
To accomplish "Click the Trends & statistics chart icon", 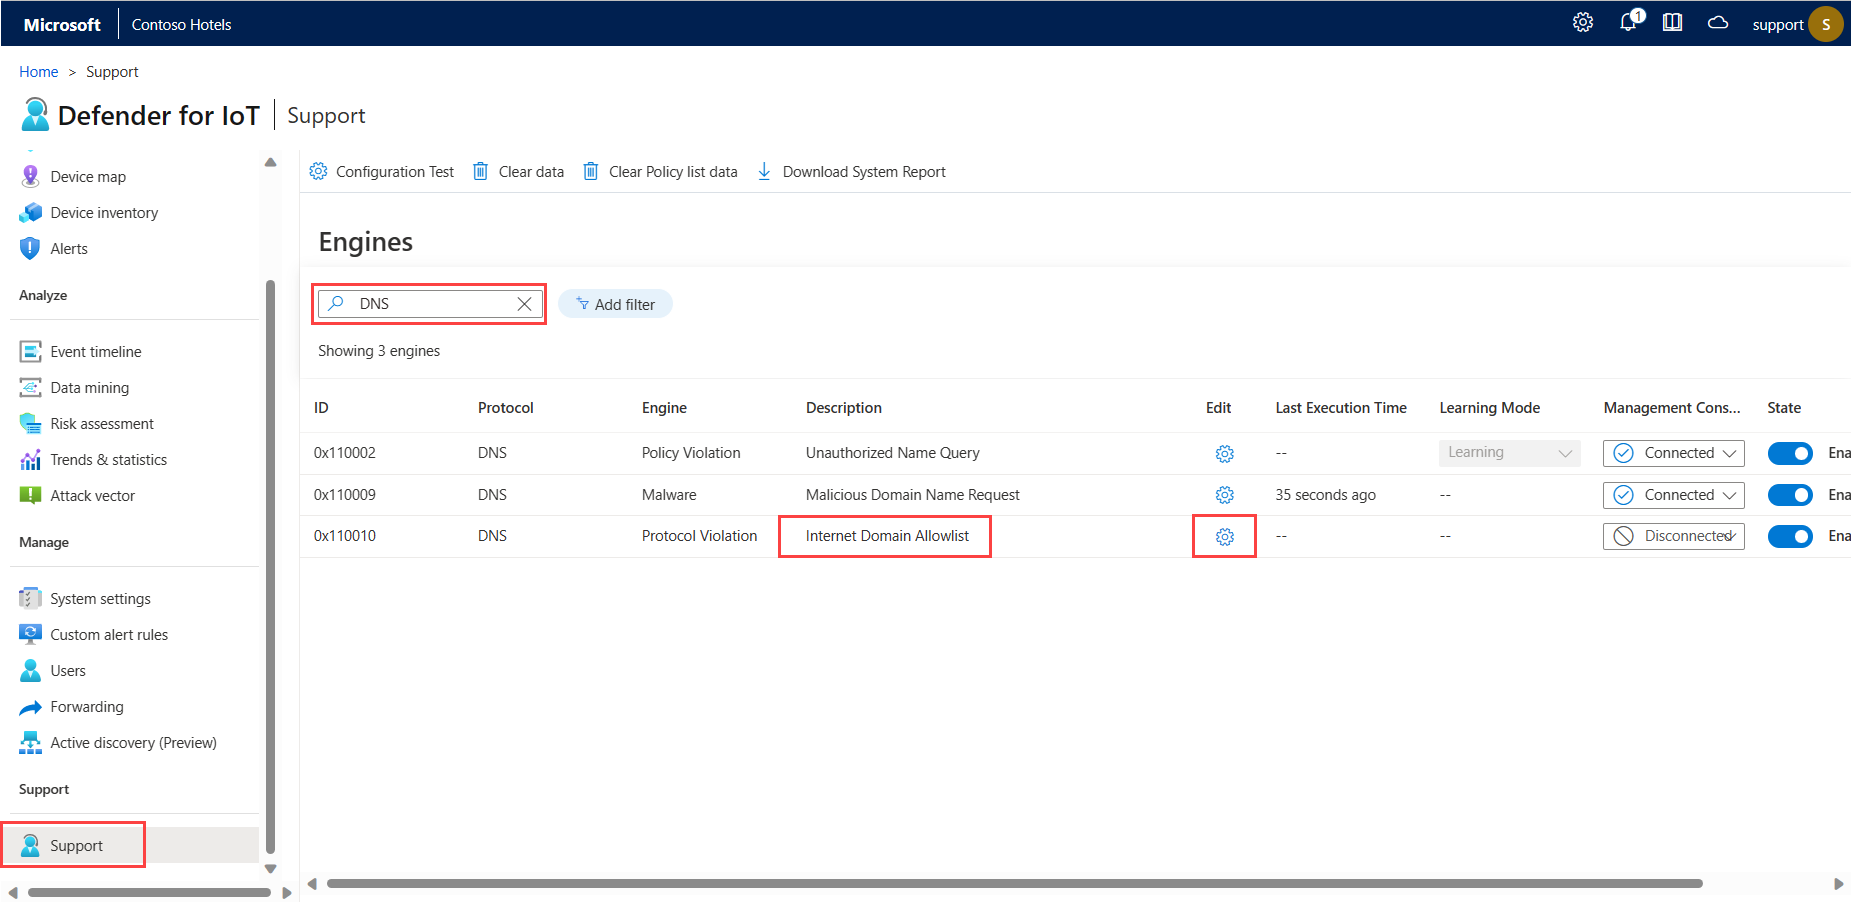I will (30, 459).
